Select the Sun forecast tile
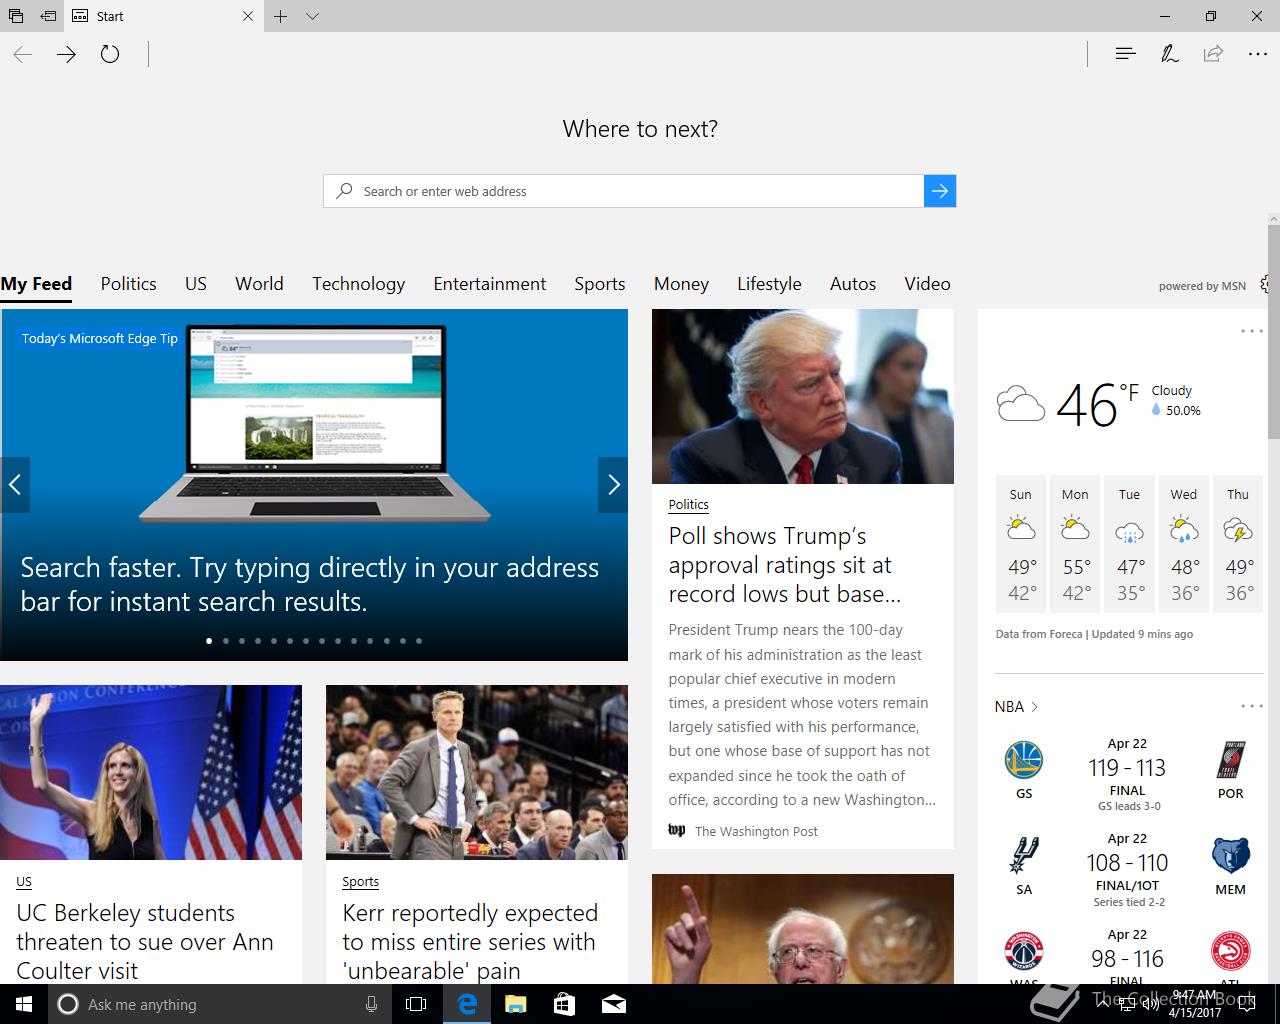 pos(1021,544)
